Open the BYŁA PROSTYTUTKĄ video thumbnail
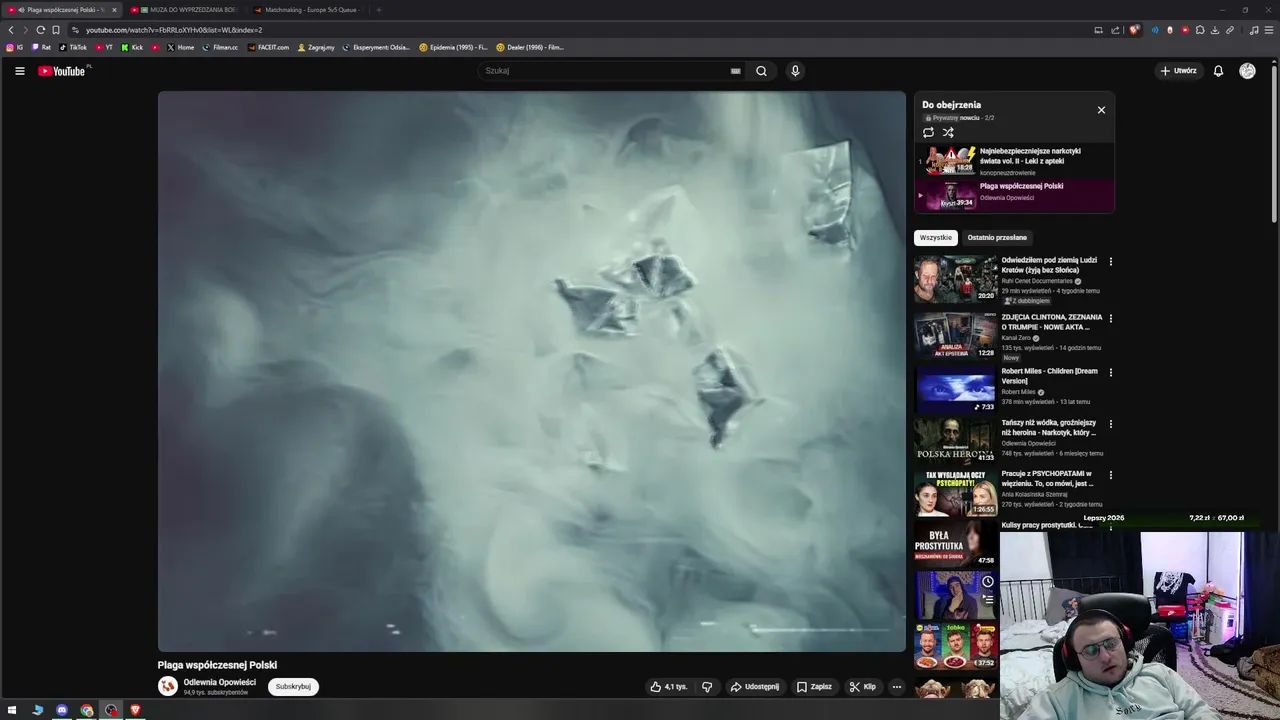 (955, 544)
